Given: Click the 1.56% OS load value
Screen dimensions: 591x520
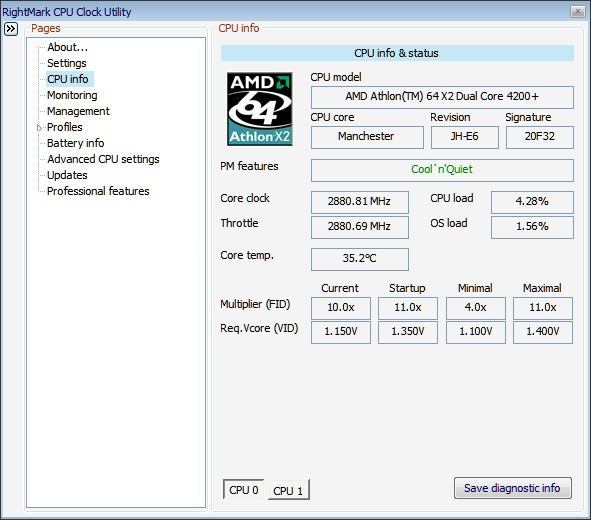Looking at the screenshot, I should pos(532,227).
